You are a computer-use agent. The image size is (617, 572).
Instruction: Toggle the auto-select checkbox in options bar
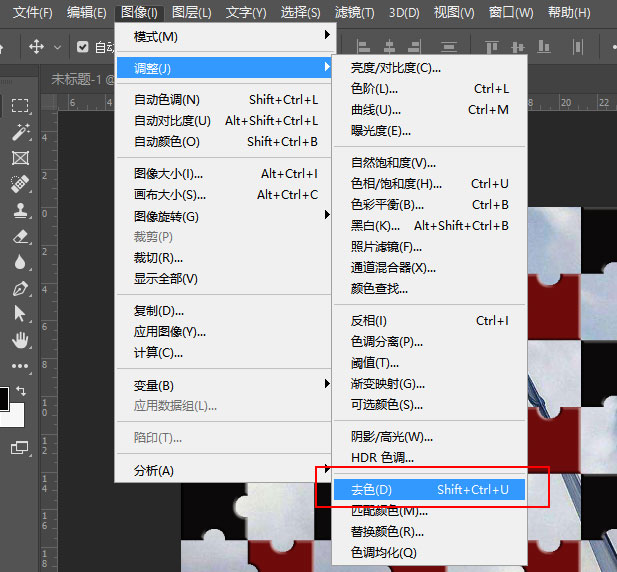(x=84, y=47)
